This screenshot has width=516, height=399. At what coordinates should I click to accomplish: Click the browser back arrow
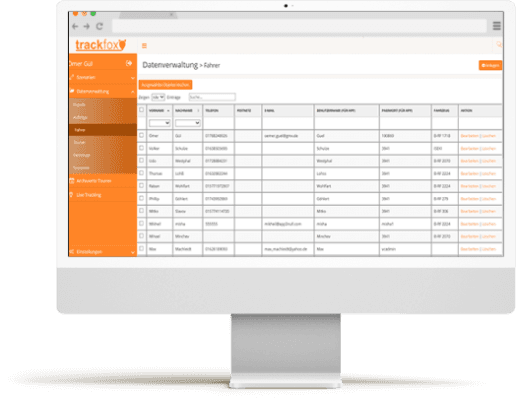click(75, 26)
